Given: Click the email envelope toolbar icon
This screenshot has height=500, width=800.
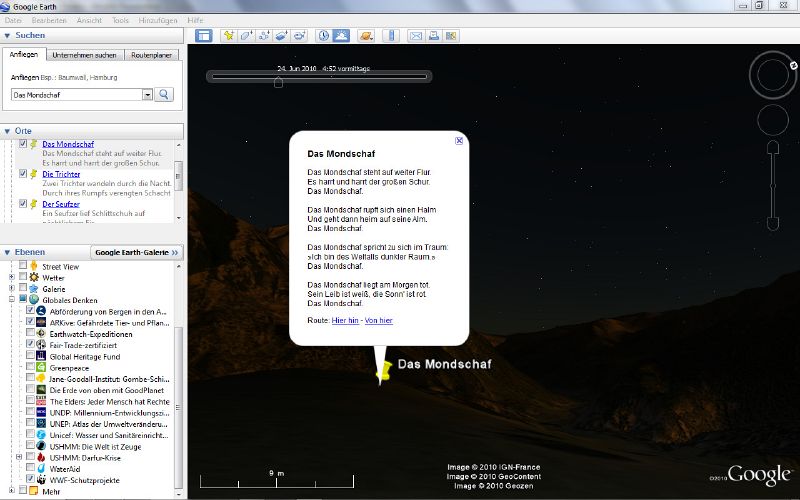Looking at the screenshot, I should click(x=416, y=36).
